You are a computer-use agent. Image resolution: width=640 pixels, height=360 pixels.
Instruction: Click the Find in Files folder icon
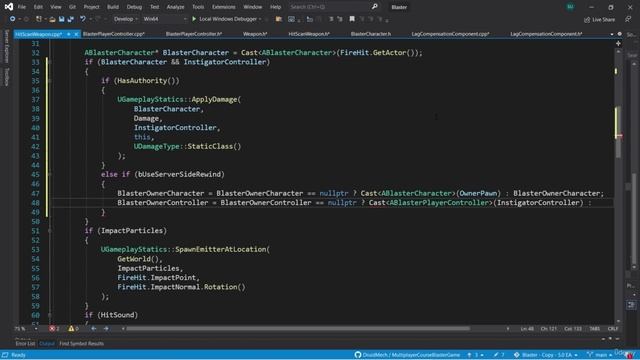click(x=279, y=19)
